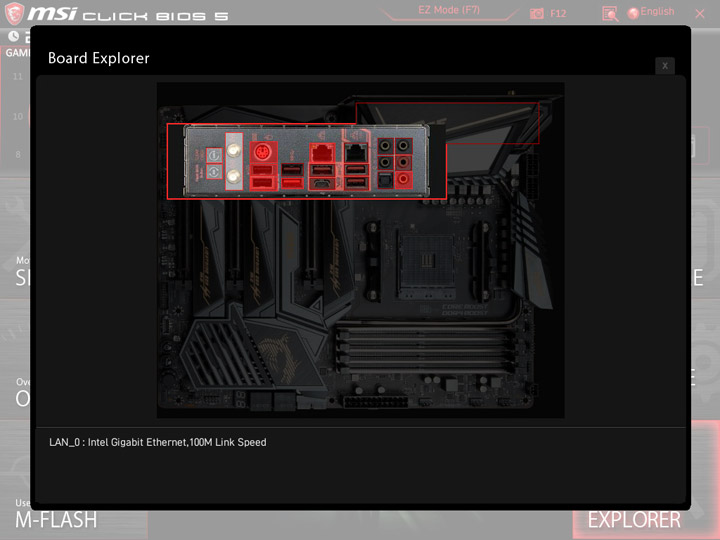Viewport: 720px width, 540px height.
Task: Select the bottom USB port under the black LAN port
Action: point(356,183)
